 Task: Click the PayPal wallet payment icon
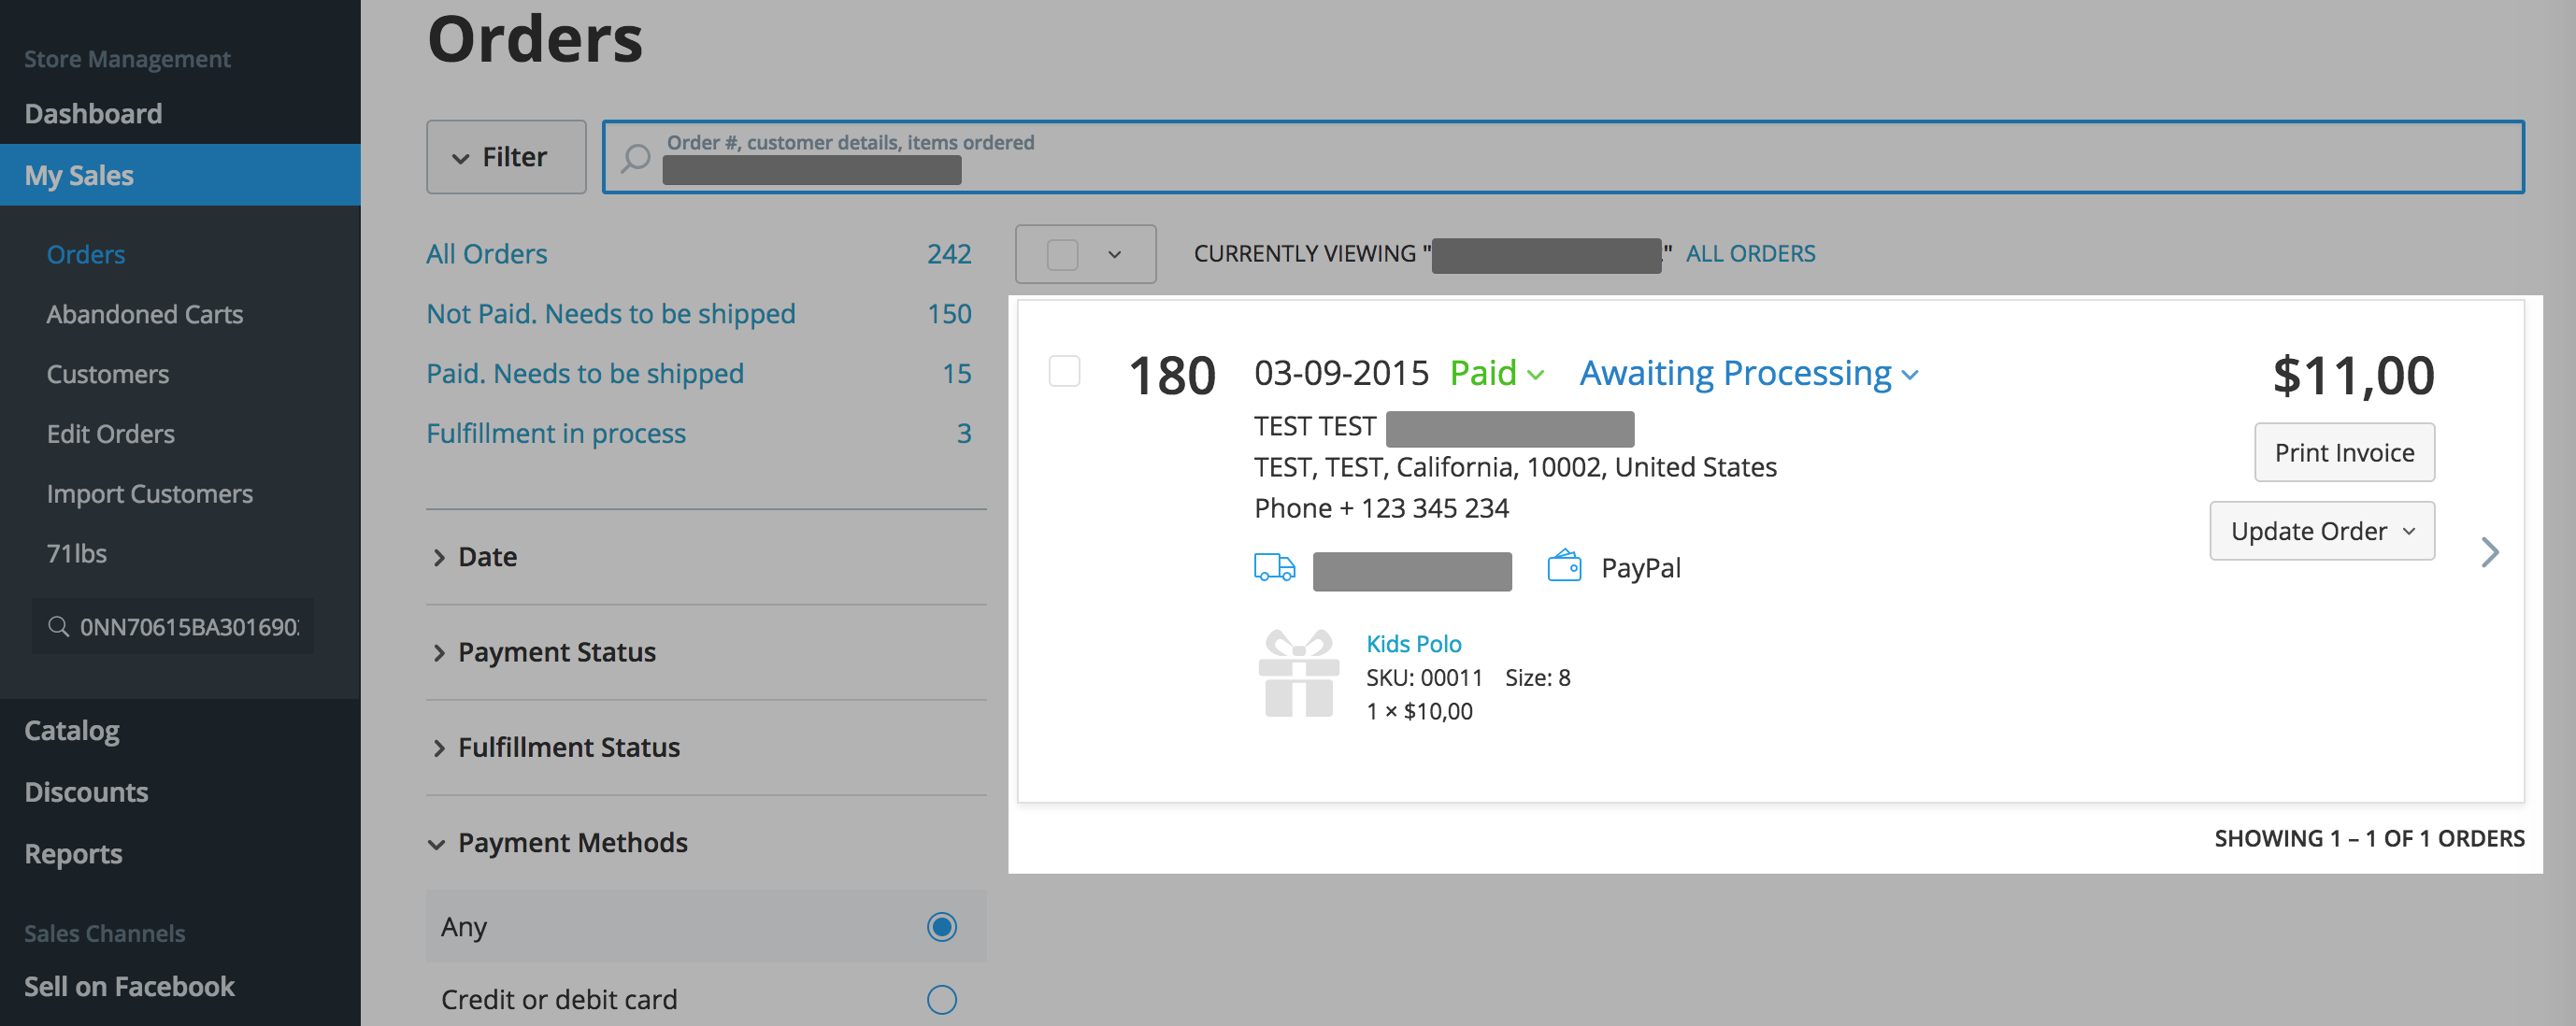tap(1564, 567)
